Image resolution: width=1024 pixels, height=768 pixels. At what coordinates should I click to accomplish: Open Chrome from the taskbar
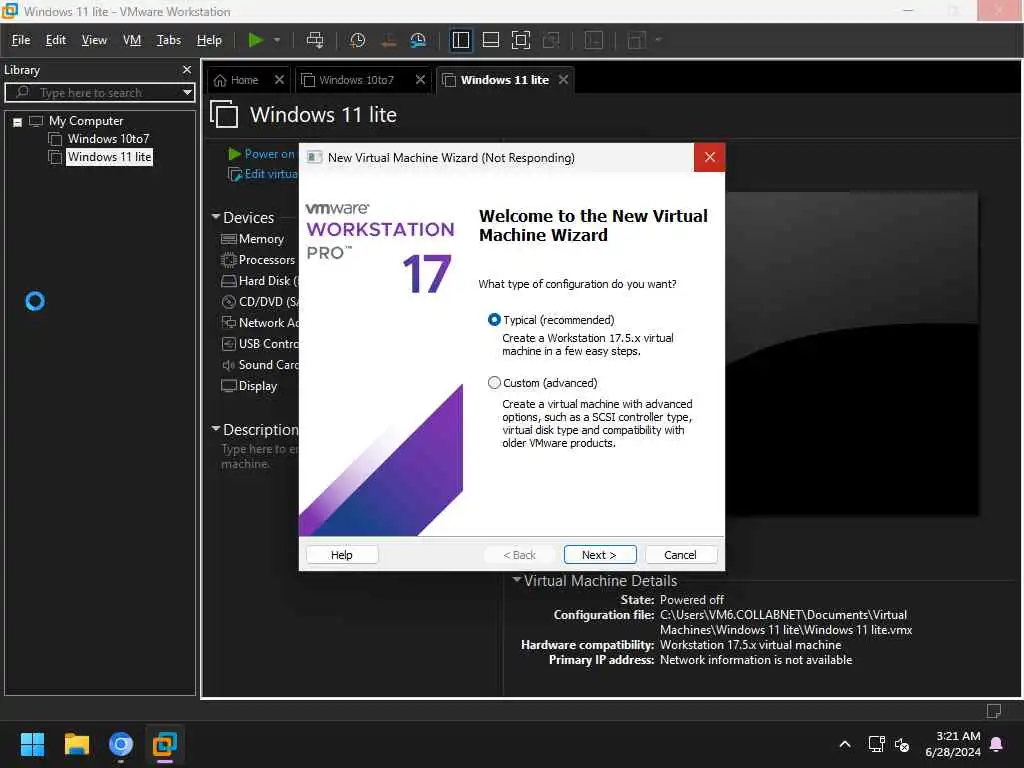[x=121, y=744]
